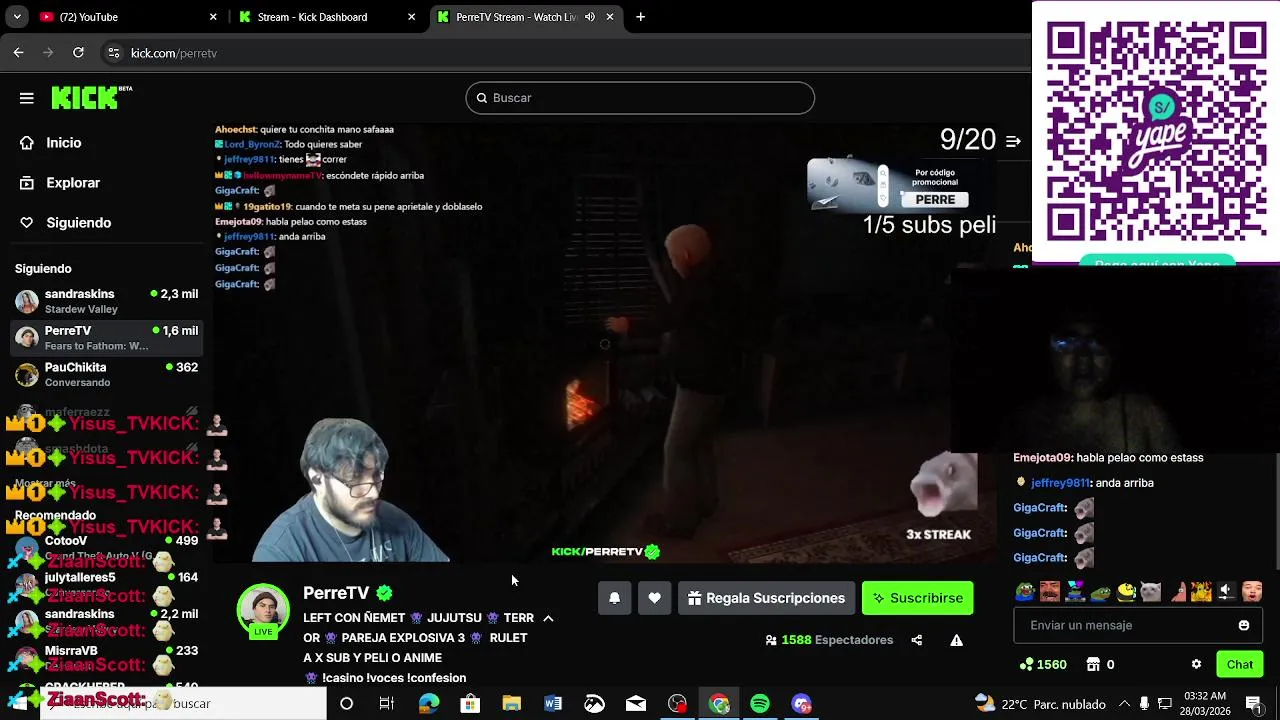Screen dimensions: 1280x720
Task: Click Regala Suscripciones button
Action: click(767, 598)
